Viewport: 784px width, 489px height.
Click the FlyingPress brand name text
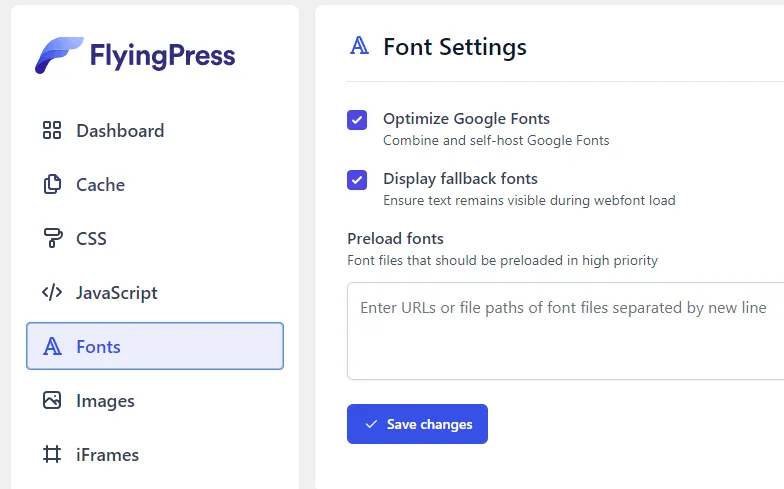(x=162, y=55)
